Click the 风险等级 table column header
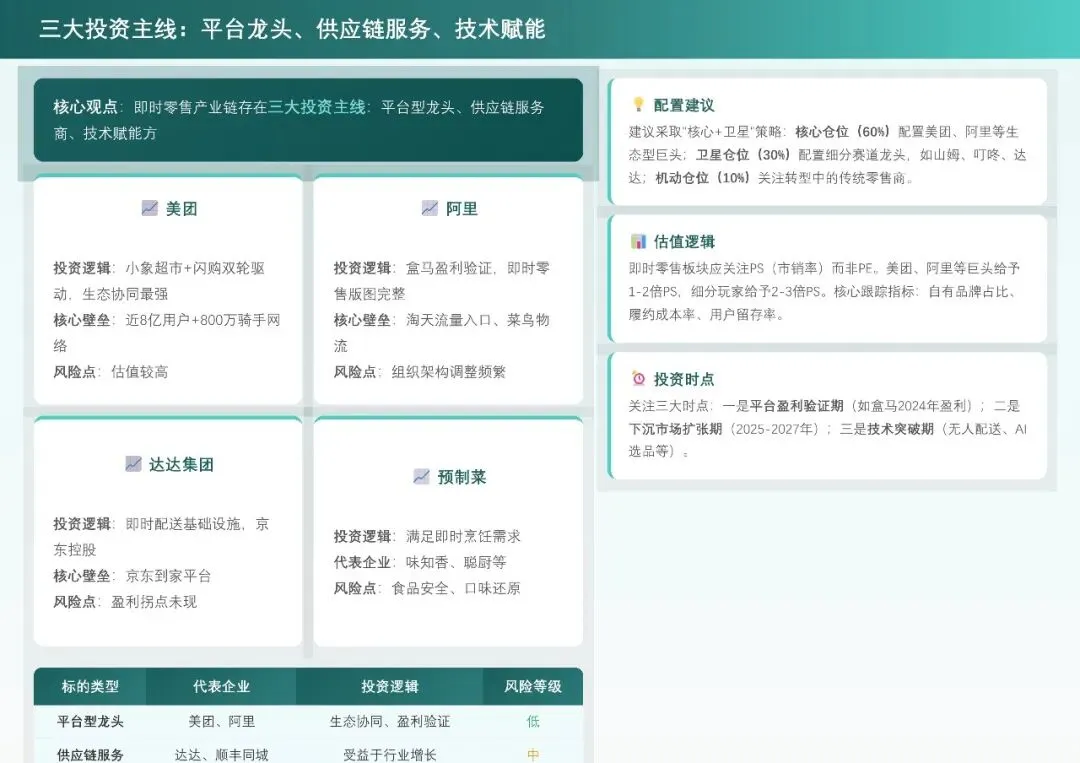This screenshot has width=1080, height=763. click(x=533, y=687)
